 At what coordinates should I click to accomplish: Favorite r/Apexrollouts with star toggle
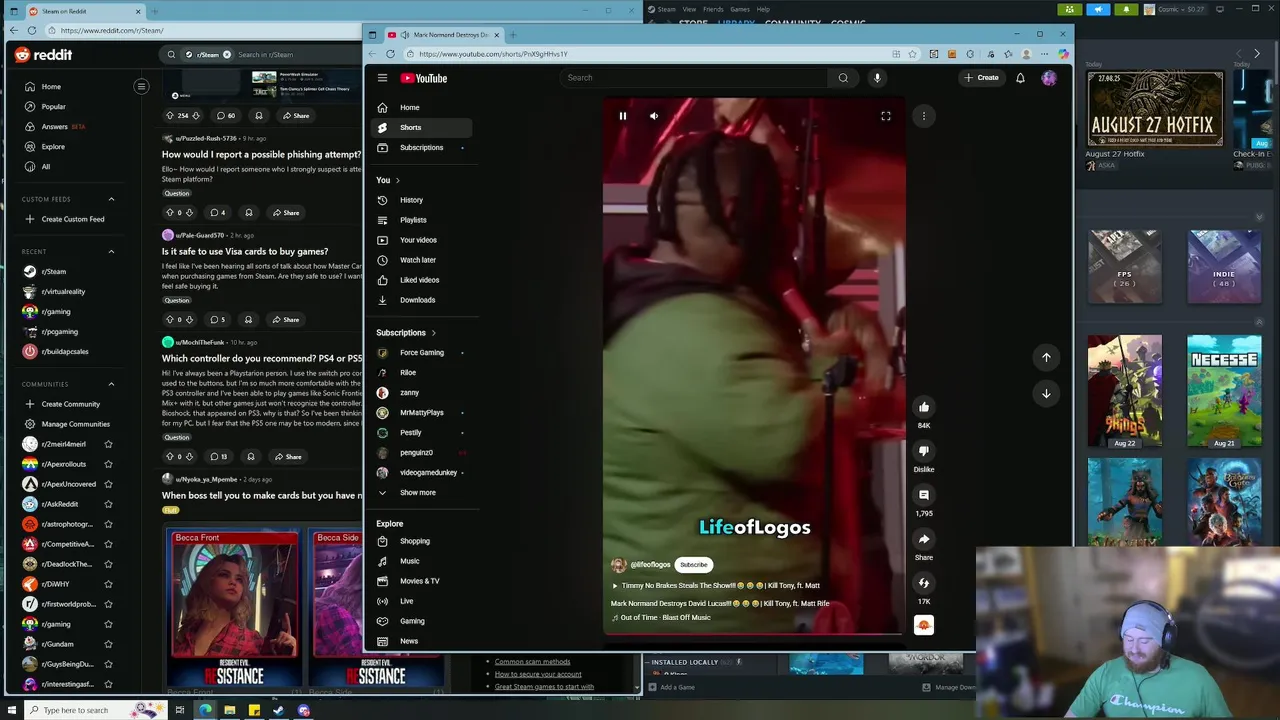click(x=108, y=464)
